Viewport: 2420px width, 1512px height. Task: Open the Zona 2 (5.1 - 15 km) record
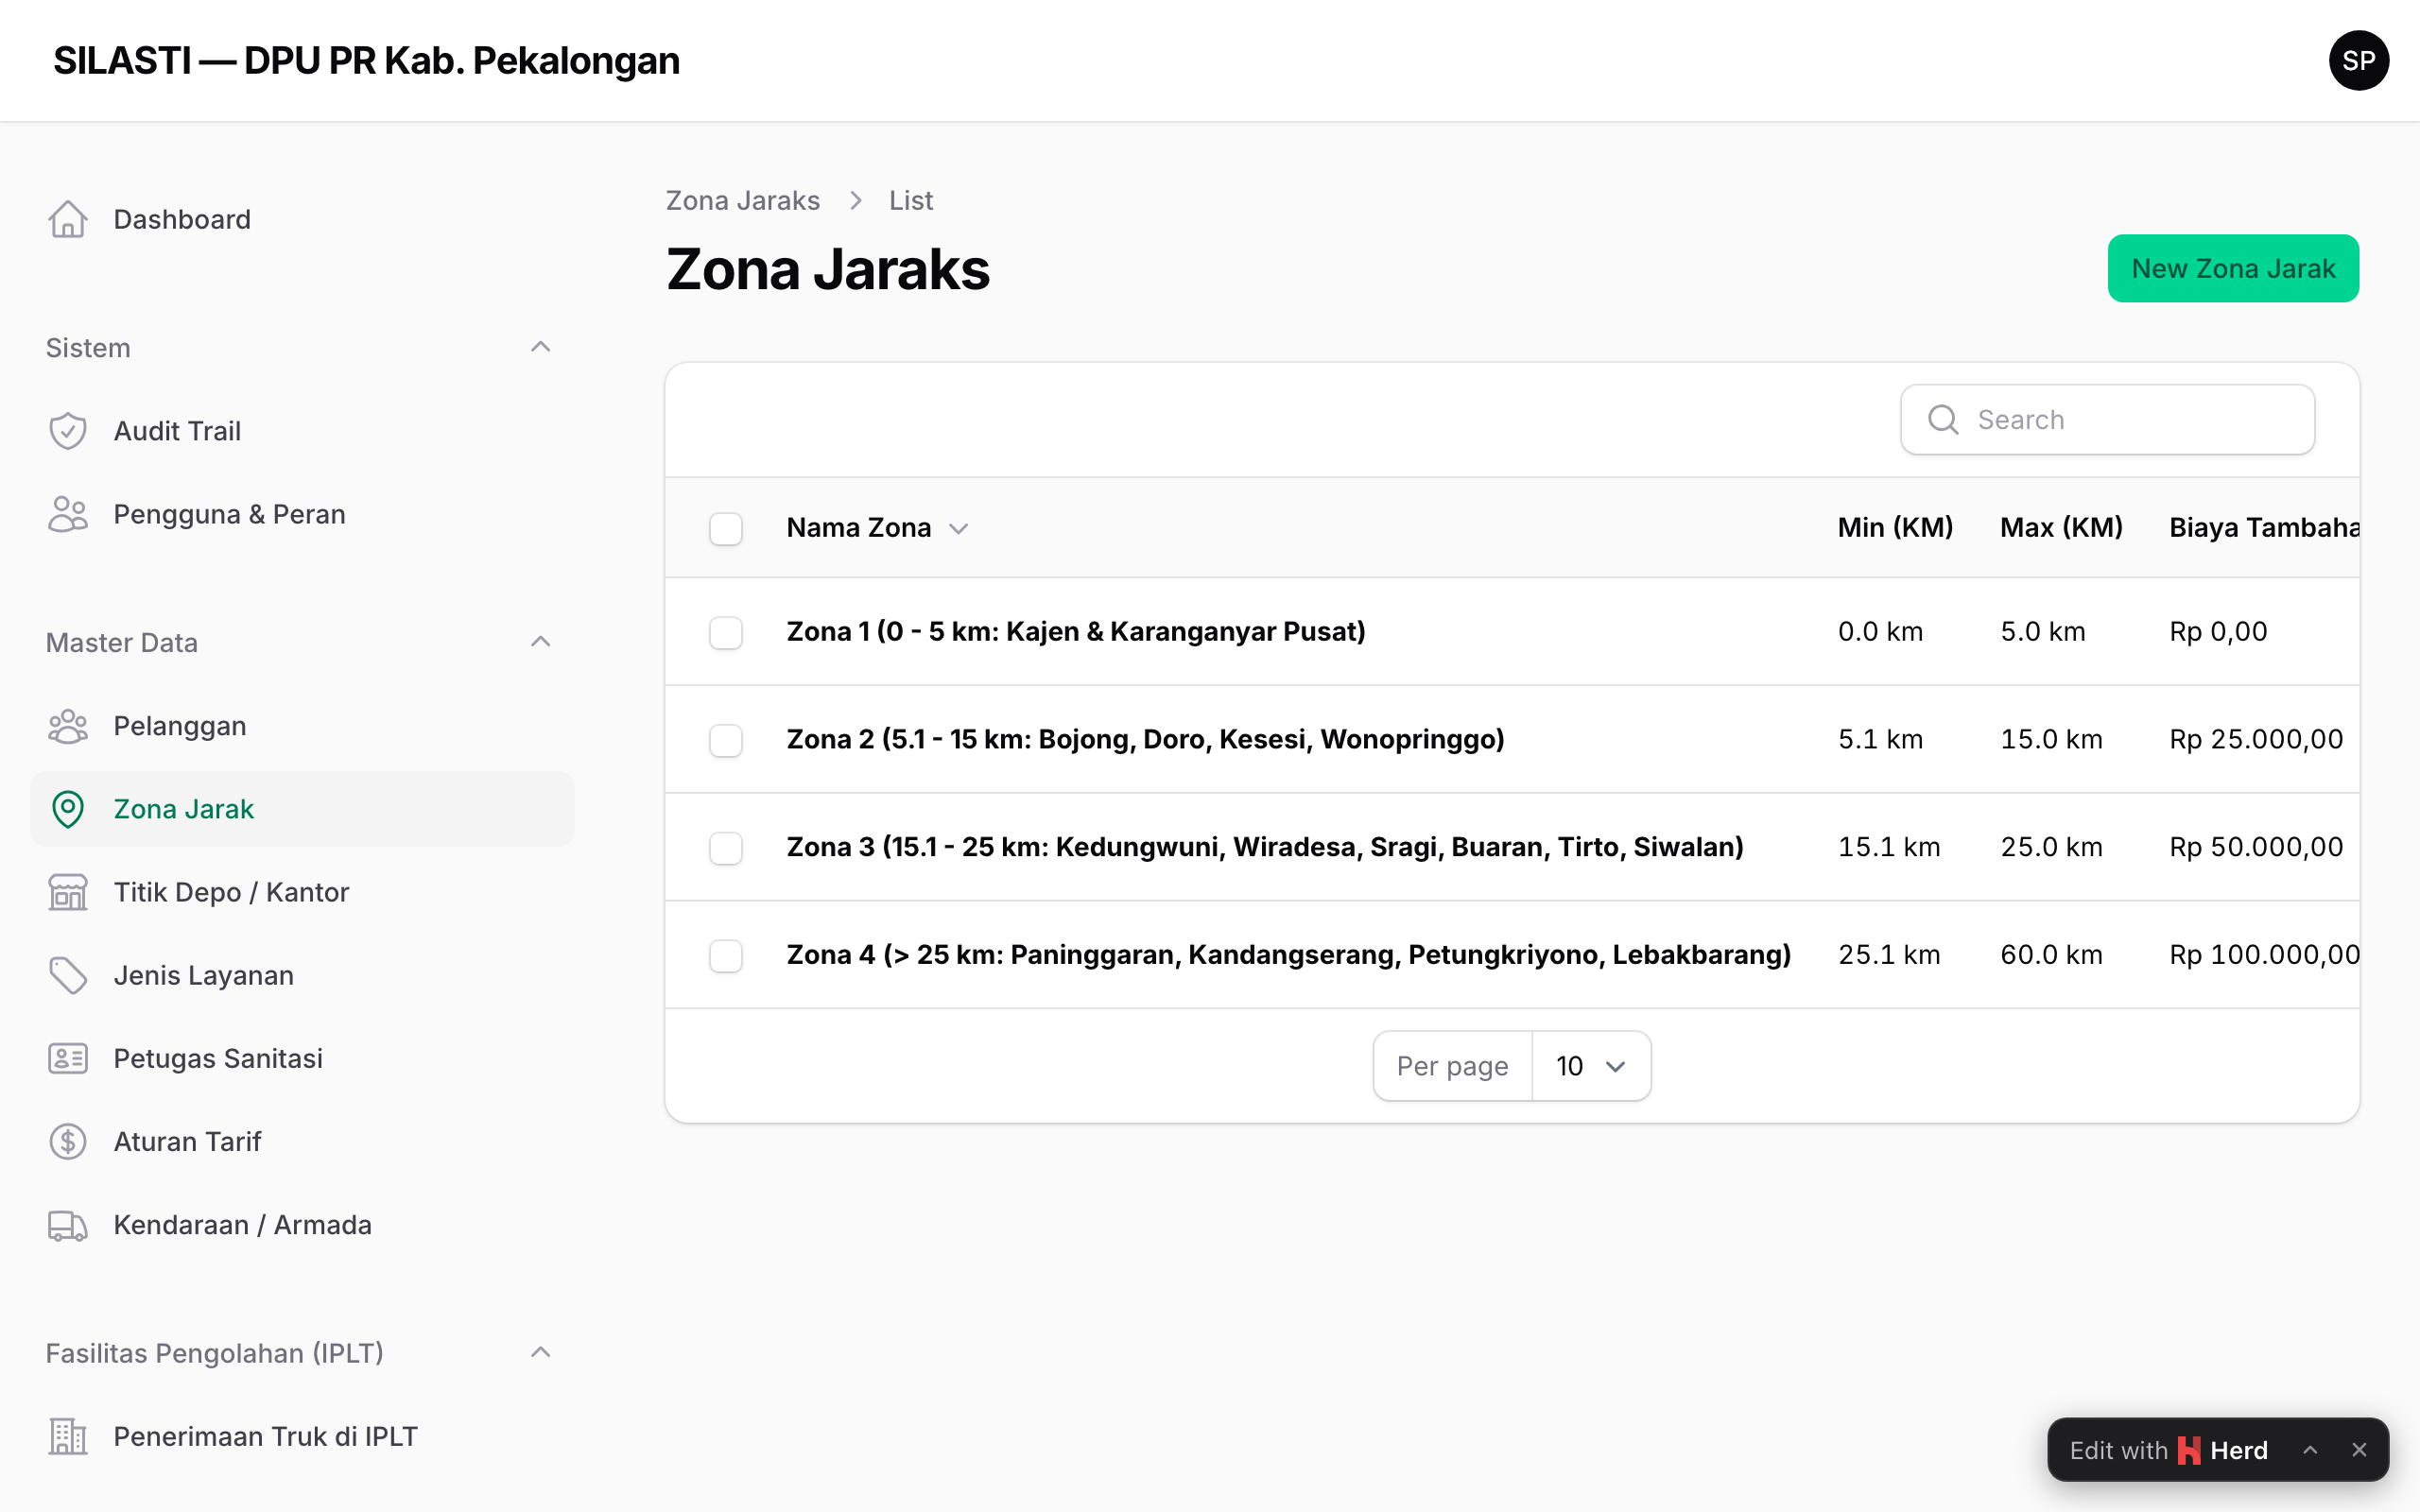pyautogui.click(x=1145, y=740)
